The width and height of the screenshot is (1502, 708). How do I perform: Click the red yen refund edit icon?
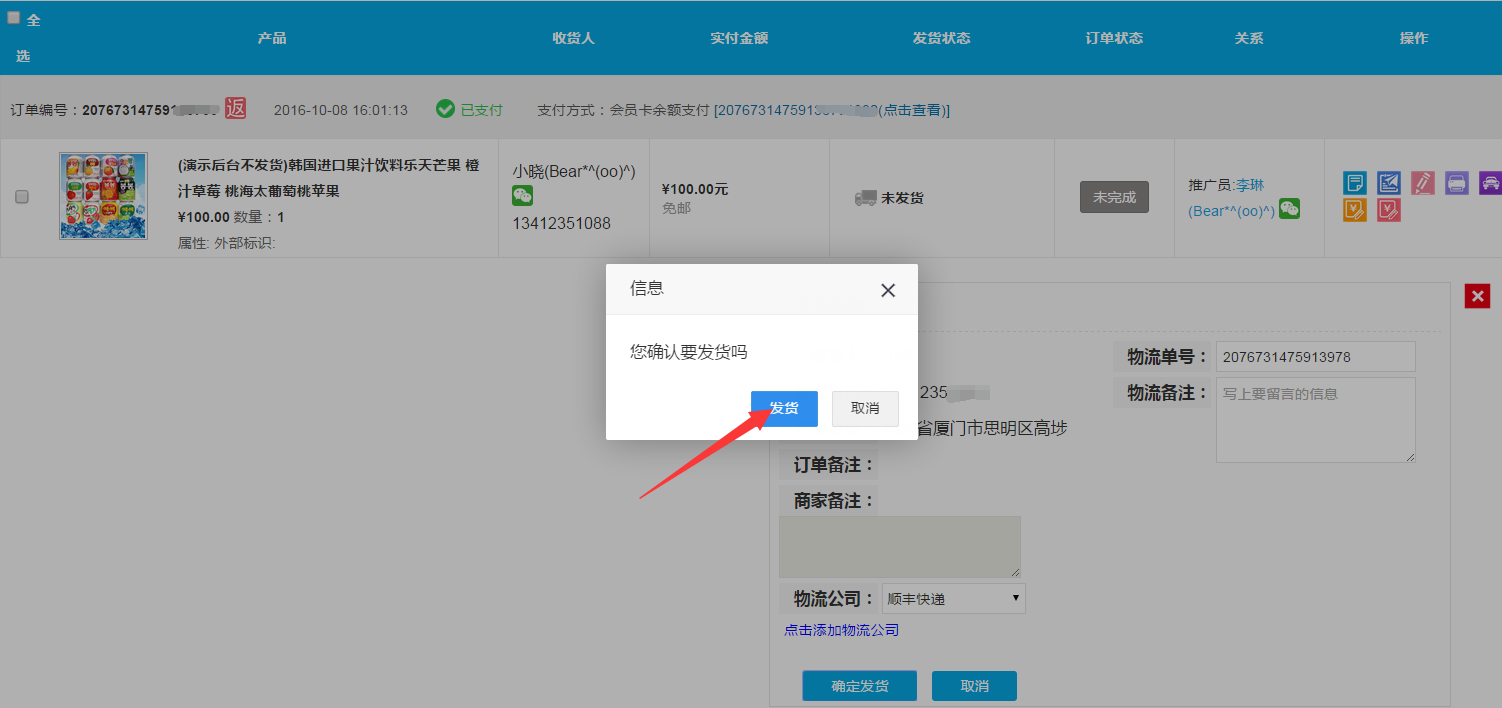click(1389, 210)
